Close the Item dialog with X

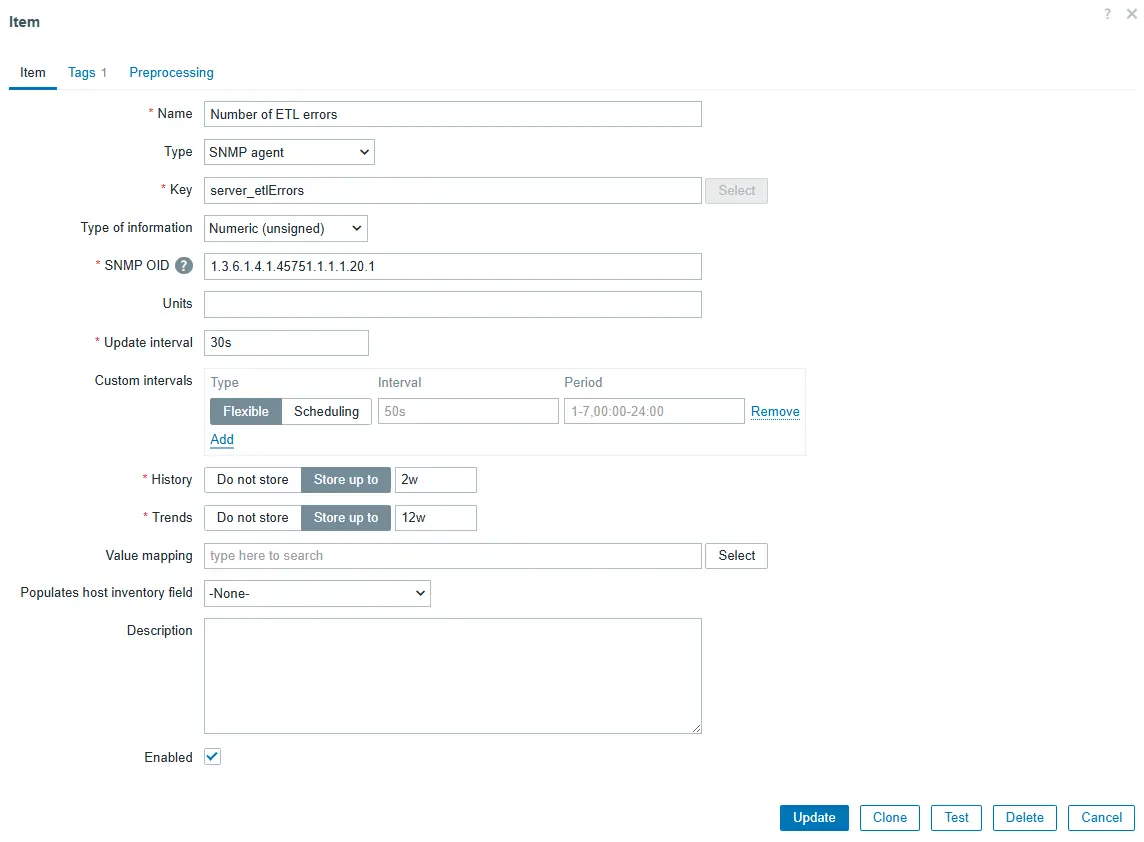[x=1131, y=14]
